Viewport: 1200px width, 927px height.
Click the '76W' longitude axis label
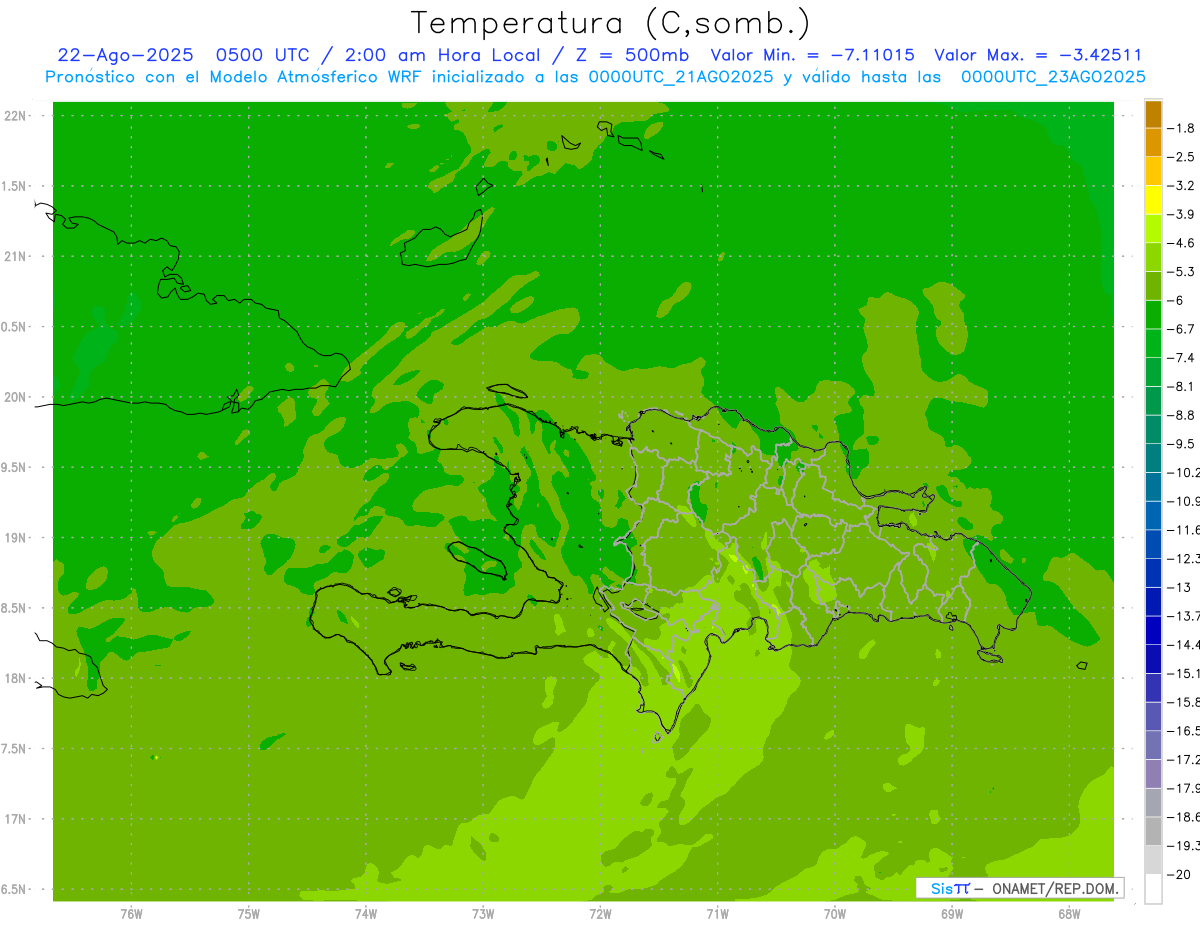pyautogui.click(x=131, y=914)
